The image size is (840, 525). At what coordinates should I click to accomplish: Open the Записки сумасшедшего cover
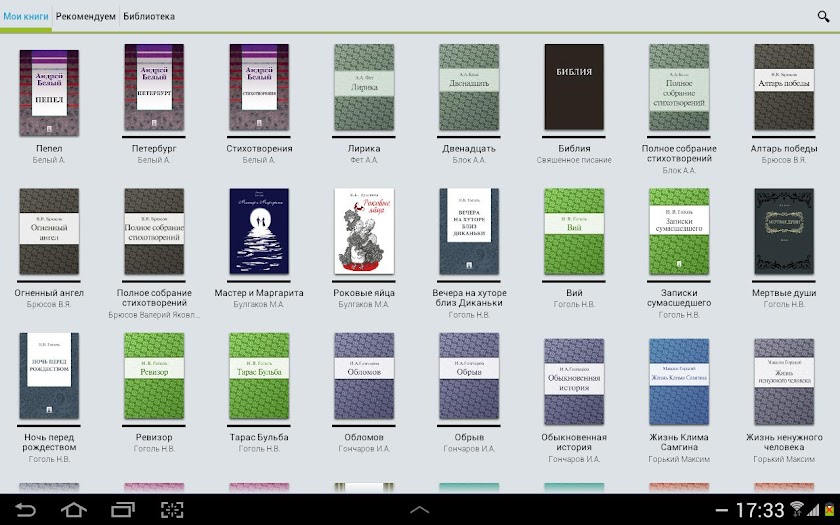coord(679,231)
